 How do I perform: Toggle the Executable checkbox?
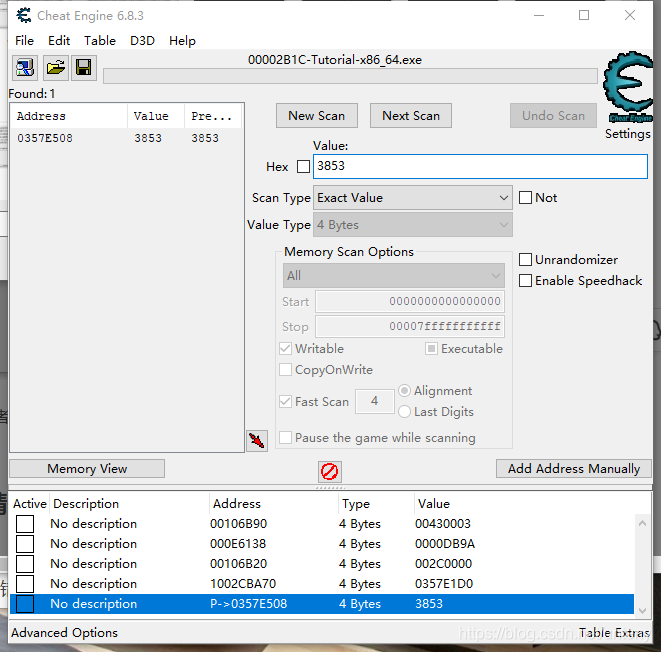pos(431,349)
